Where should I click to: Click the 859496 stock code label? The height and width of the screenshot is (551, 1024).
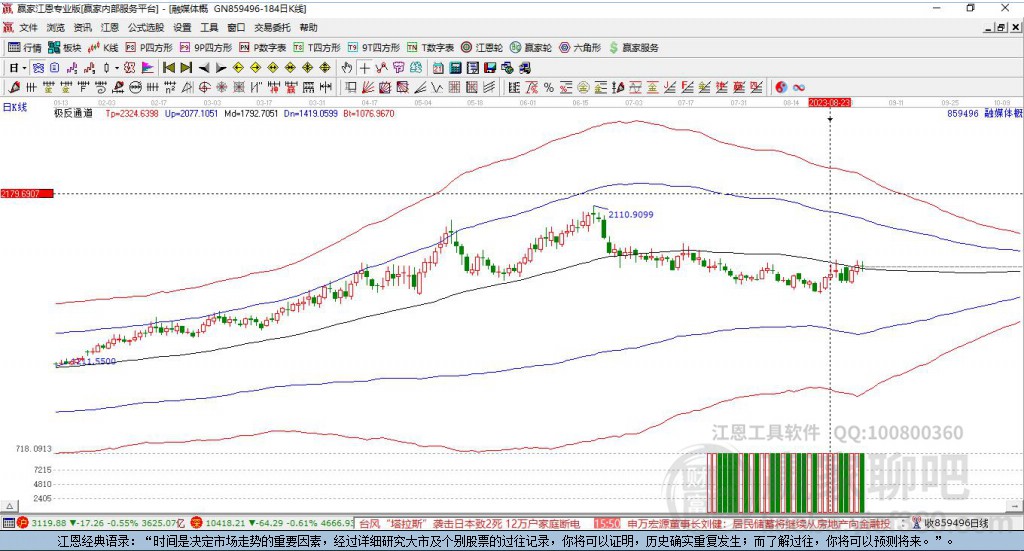[963, 114]
